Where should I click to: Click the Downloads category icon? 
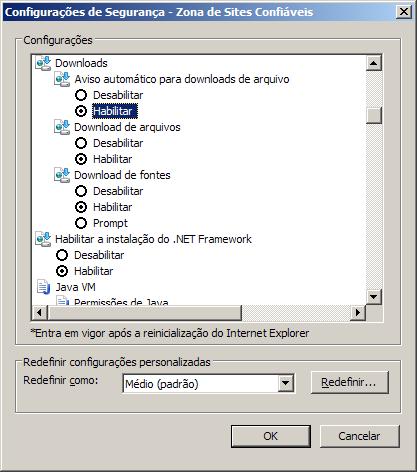click(43, 63)
